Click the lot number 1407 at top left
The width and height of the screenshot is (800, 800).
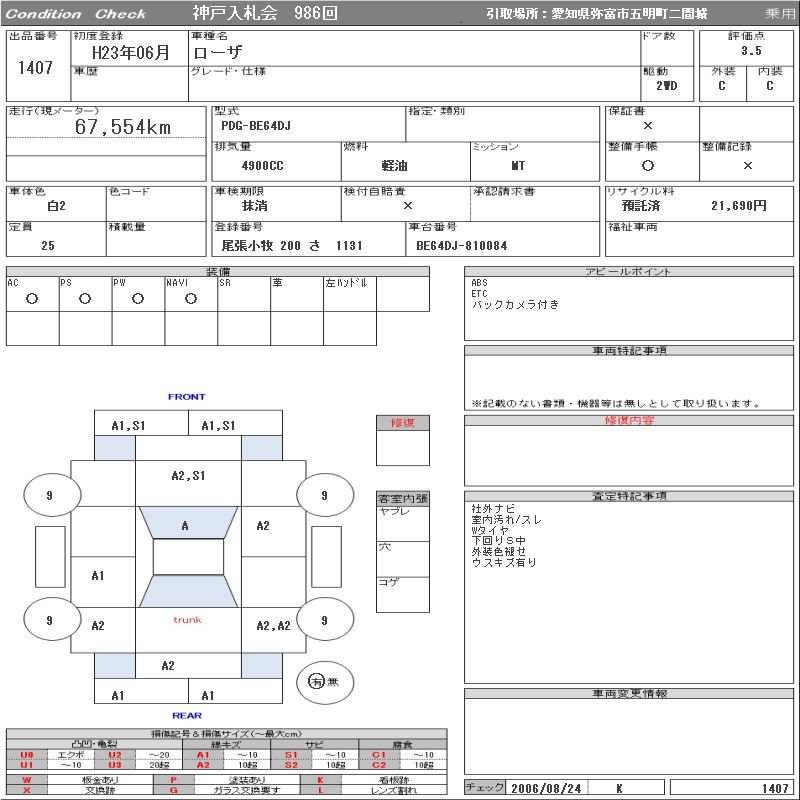click(36, 68)
